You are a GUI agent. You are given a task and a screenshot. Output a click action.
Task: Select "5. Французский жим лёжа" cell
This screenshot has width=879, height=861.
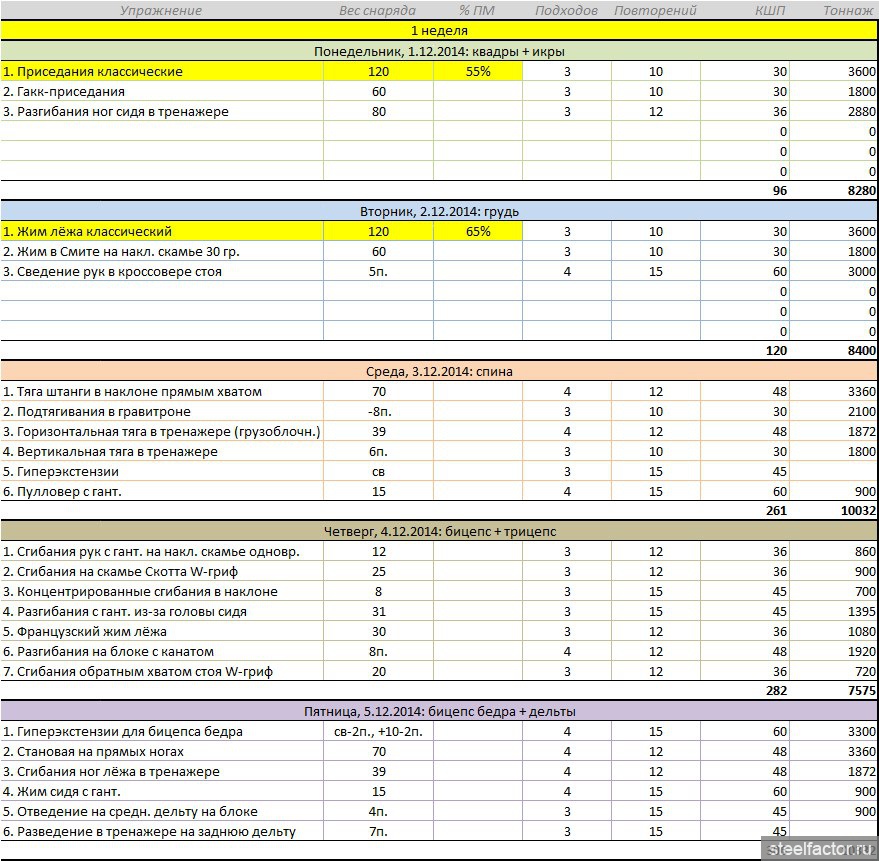[x=162, y=632]
